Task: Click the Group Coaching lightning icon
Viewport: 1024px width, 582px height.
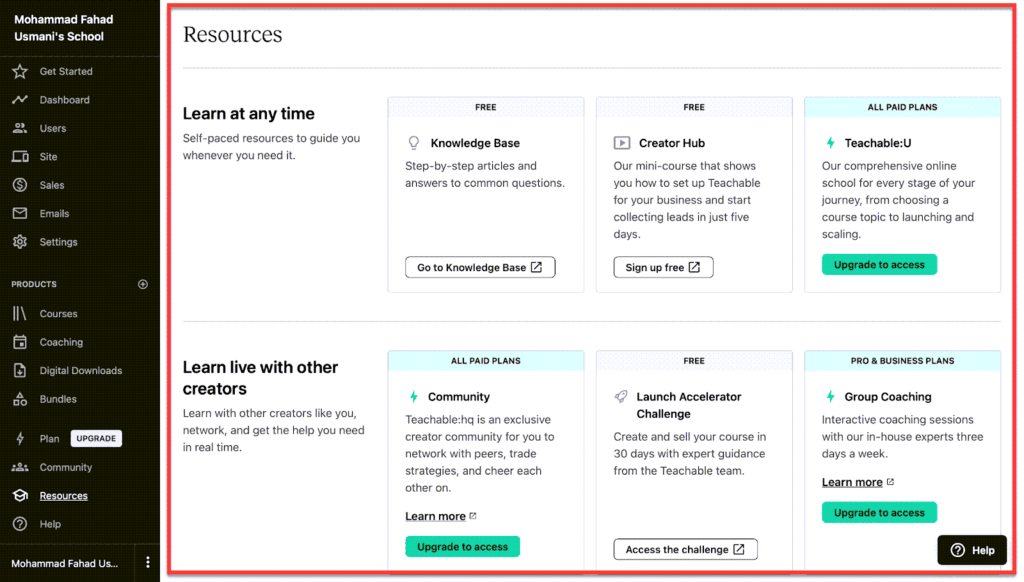Action: 830,396
